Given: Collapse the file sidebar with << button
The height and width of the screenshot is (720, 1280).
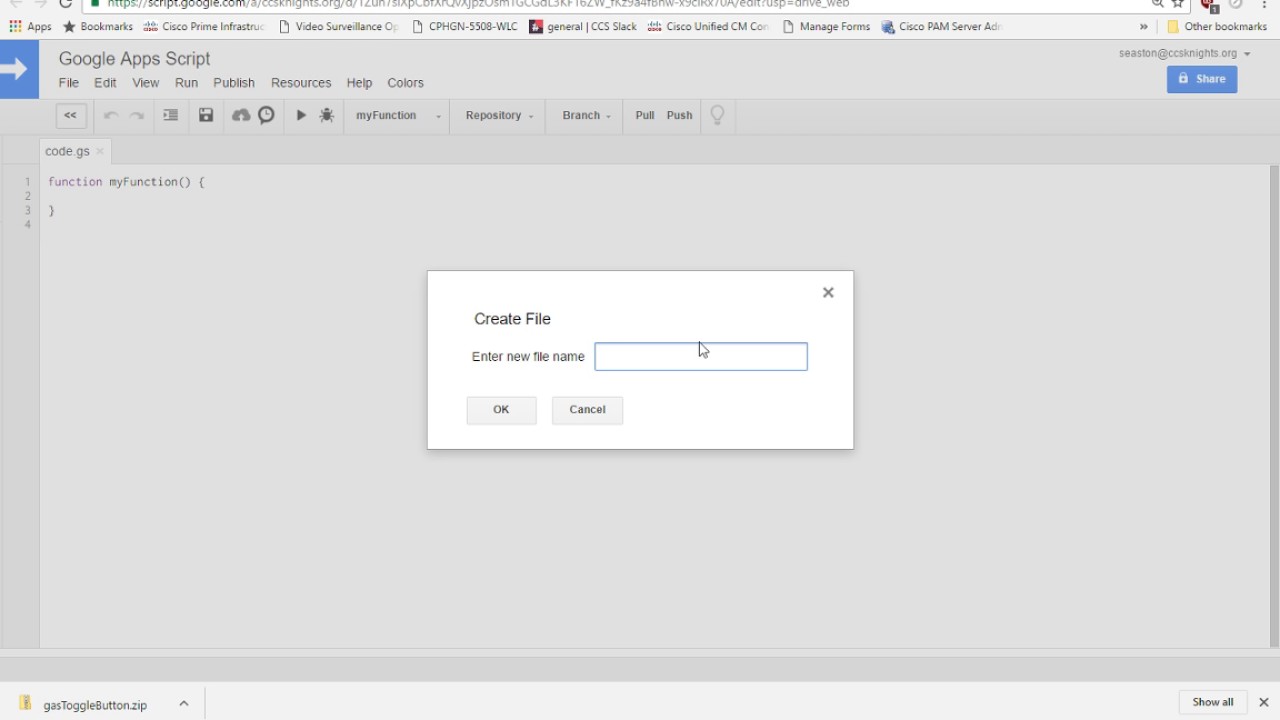Looking at the screenshot, I should coord(70,115).
